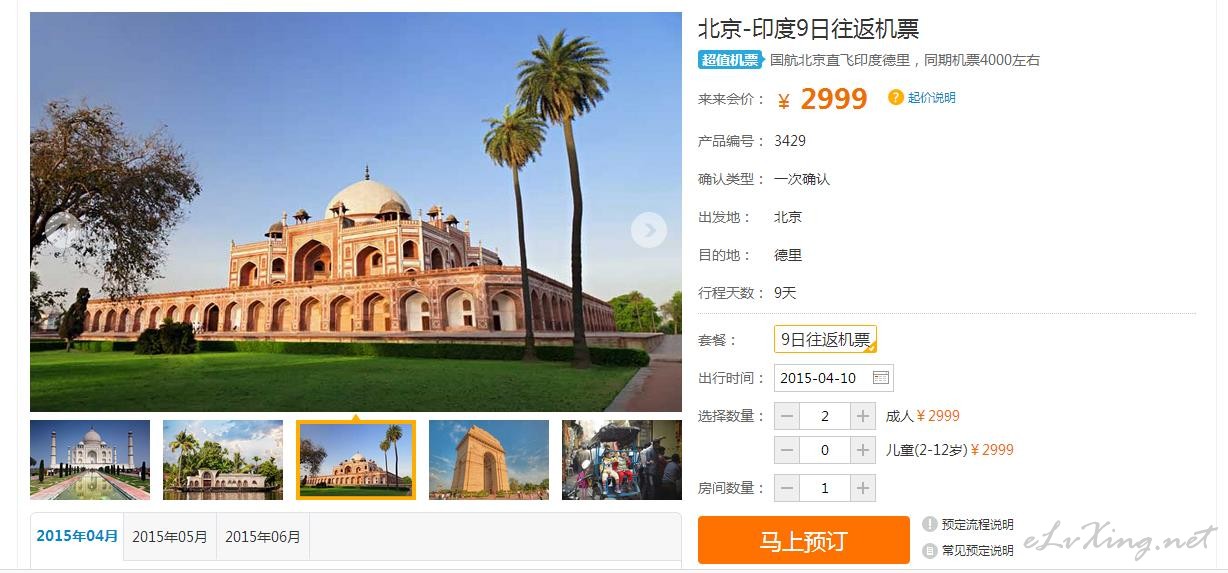Click the next image arrow on the photo
The height and width of the screenshot is (573, 1228).
(649, 231)
